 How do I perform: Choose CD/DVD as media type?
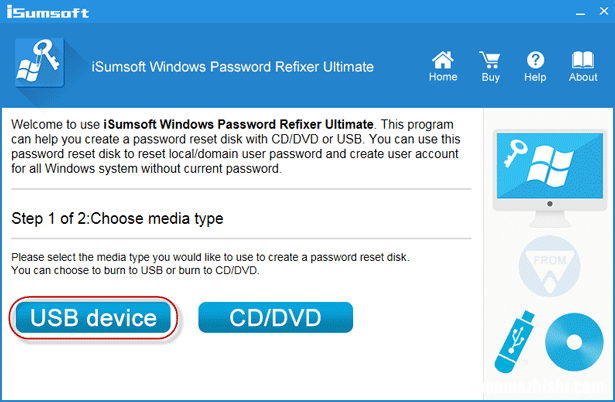coord(275,318)
